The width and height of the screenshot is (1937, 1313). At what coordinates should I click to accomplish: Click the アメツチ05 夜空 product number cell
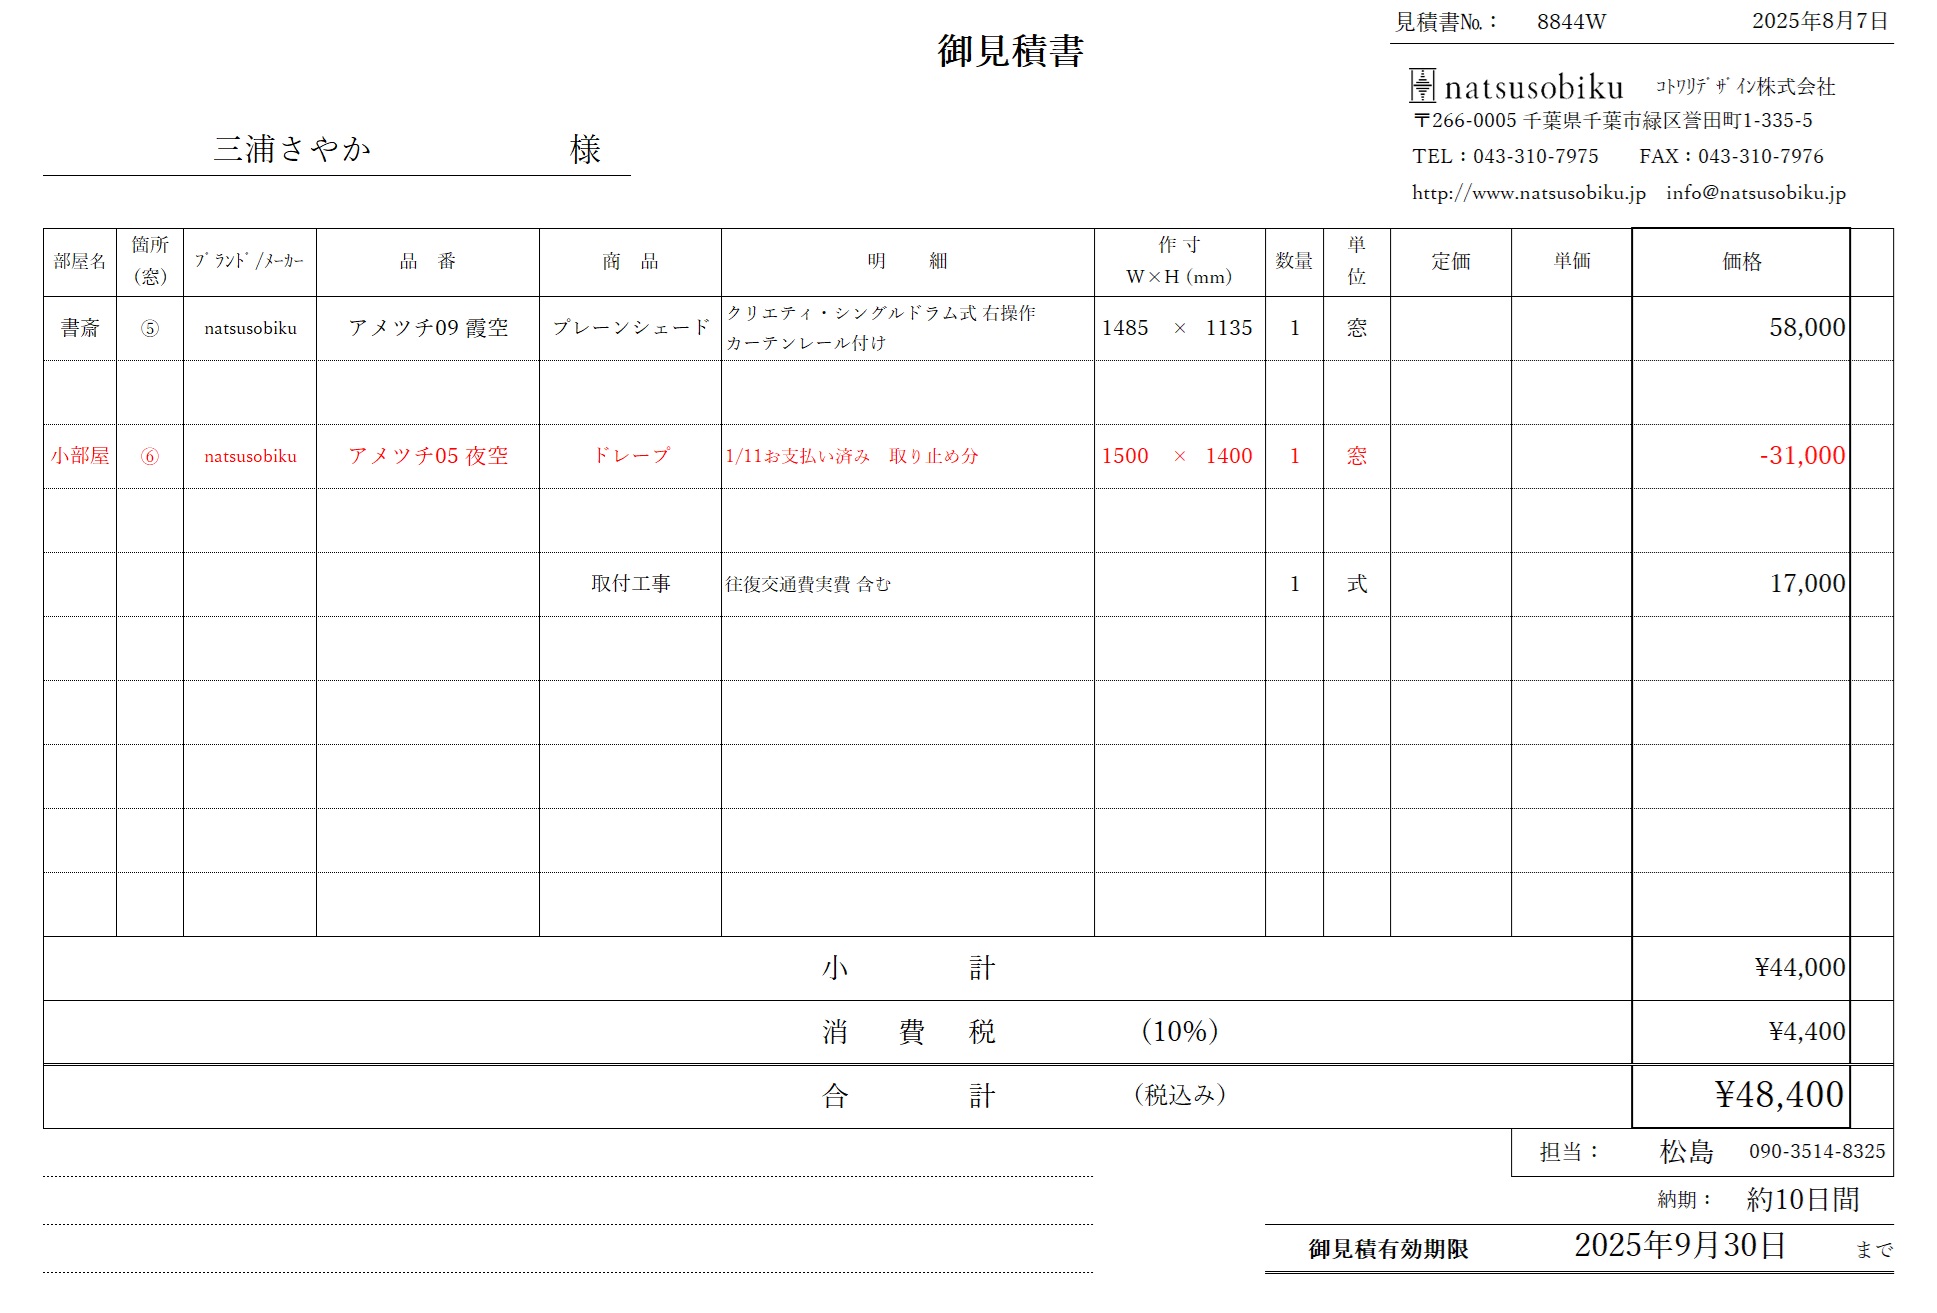[x=428, y=456]
